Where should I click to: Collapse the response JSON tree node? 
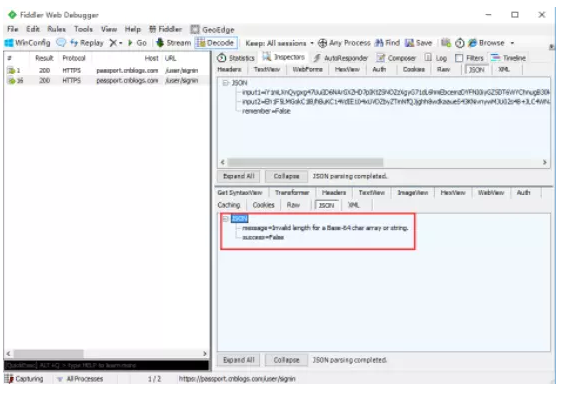point(226,219)
